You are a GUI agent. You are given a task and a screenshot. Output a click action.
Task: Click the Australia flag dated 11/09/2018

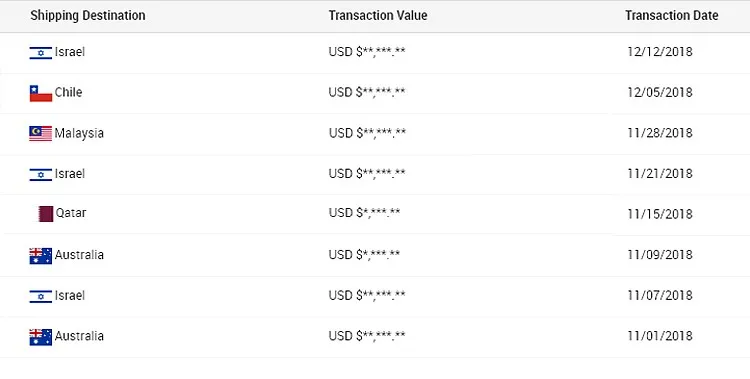pos(41,256)
